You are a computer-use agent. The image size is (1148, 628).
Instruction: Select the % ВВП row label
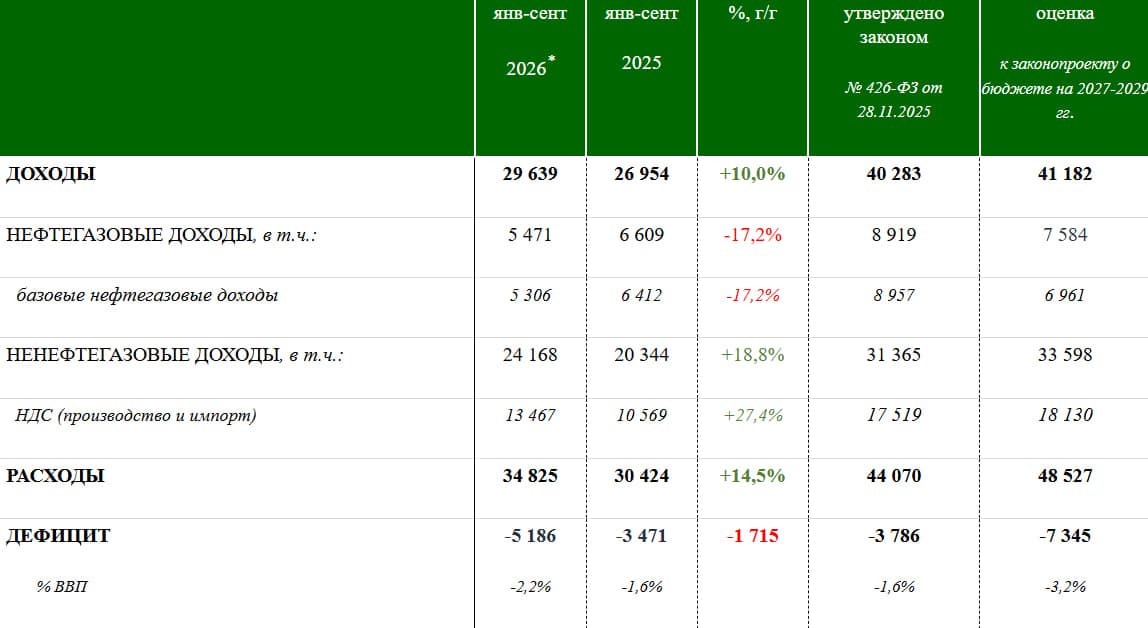[x=62, y=586]
